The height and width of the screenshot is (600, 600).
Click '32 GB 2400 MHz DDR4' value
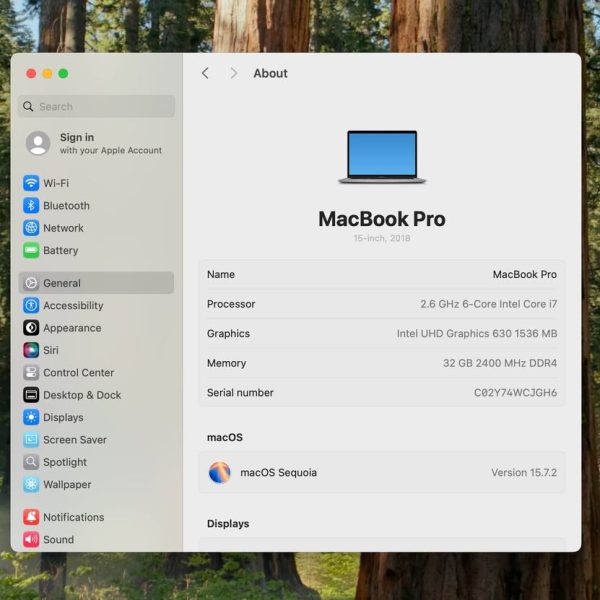pyautogui.click(x=500, y=363)
